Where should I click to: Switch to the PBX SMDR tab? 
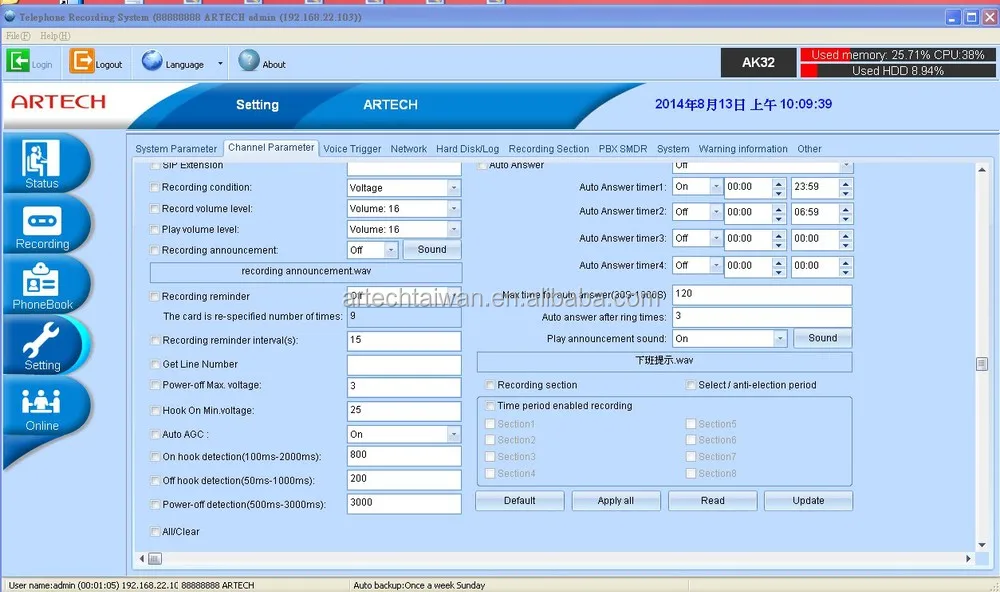click(x=622, y=149)
